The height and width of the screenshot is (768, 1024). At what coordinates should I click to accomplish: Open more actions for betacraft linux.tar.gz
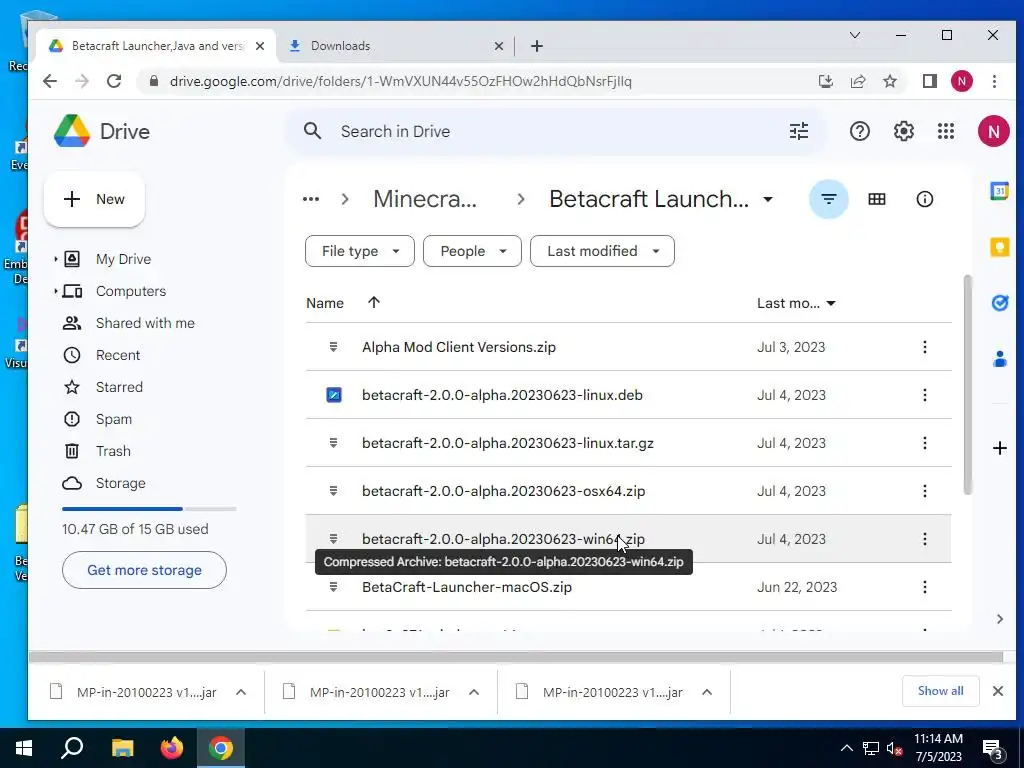coord(925,443)
